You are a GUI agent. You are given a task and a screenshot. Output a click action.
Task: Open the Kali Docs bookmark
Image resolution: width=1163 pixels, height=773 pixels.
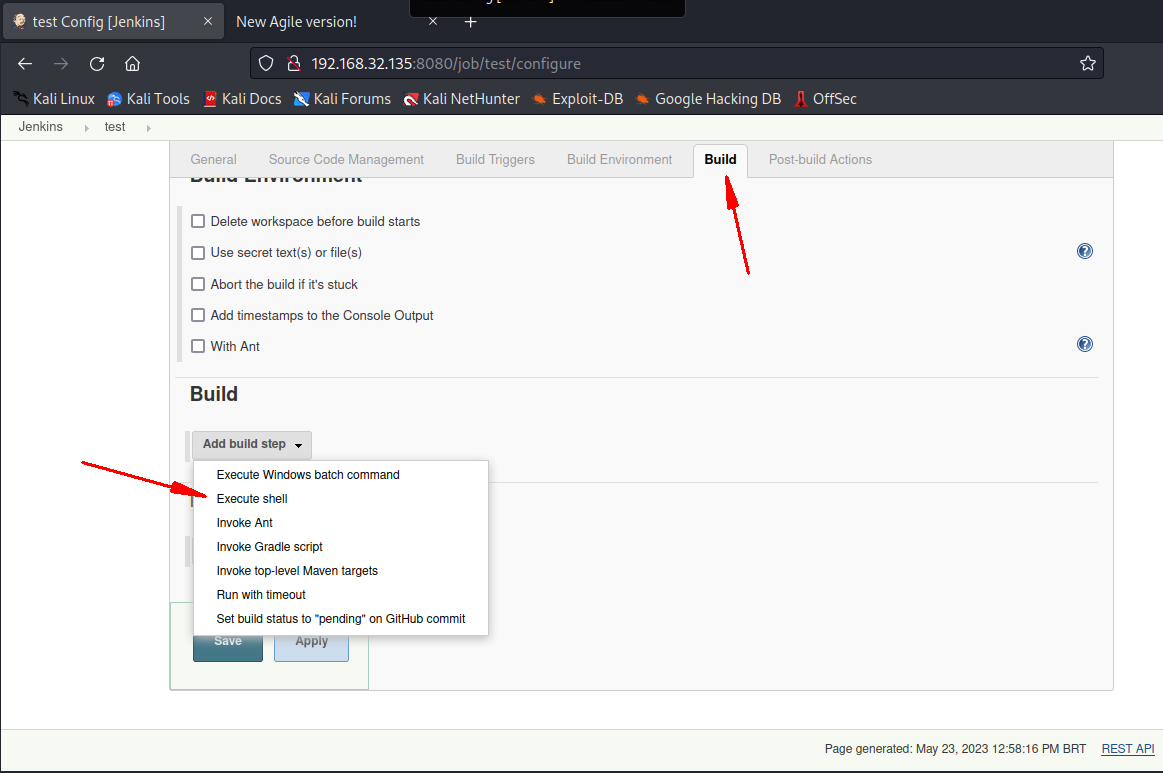(243, 99)
